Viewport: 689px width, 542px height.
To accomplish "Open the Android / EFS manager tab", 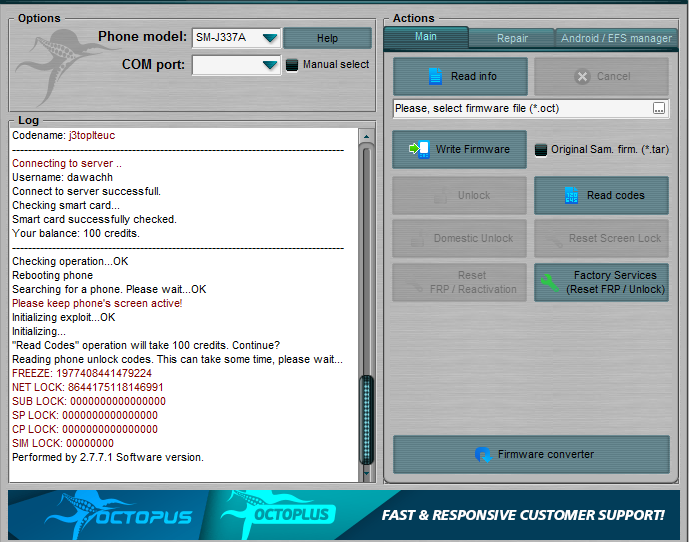I will point(616,38).
